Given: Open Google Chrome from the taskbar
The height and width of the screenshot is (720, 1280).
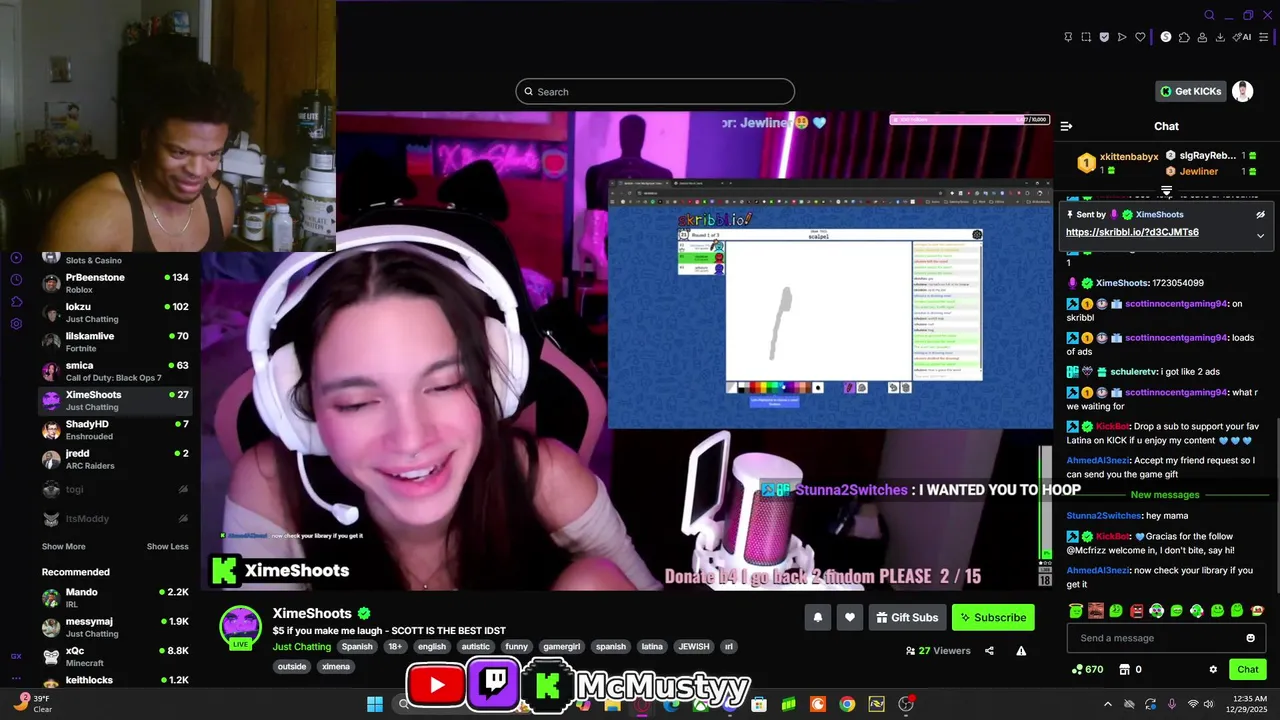Looking at the screenshot, I should click(847, 704).
